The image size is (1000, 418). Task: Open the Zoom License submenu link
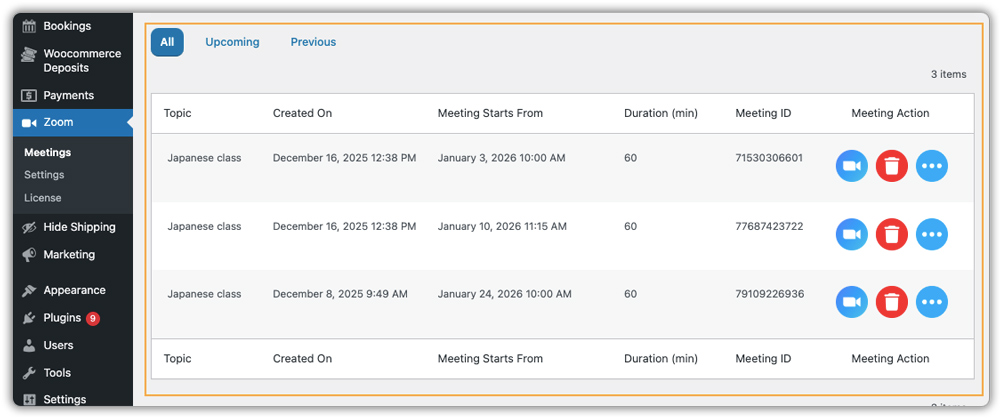pos(43,198)
